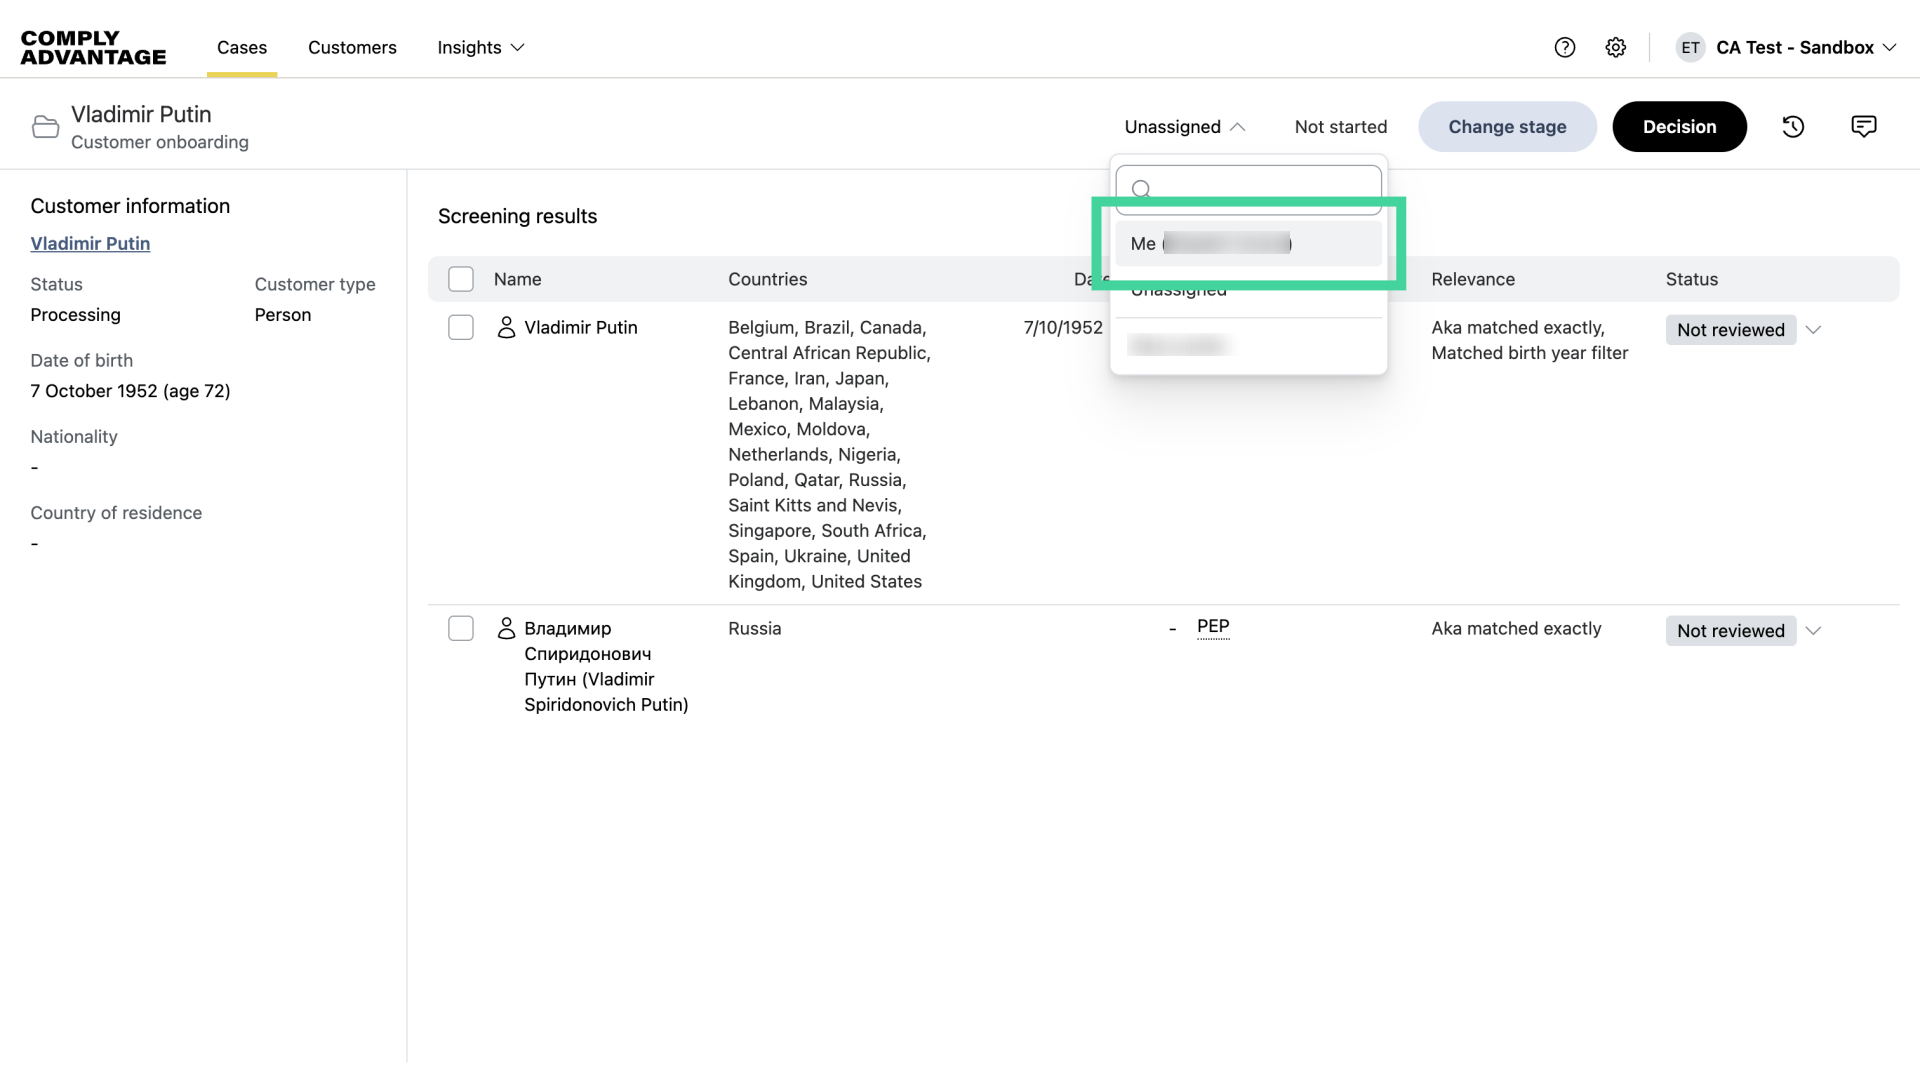The image size is (1920, 1080).
Task: Open the settings gear icon
Action: (1616, 47)
